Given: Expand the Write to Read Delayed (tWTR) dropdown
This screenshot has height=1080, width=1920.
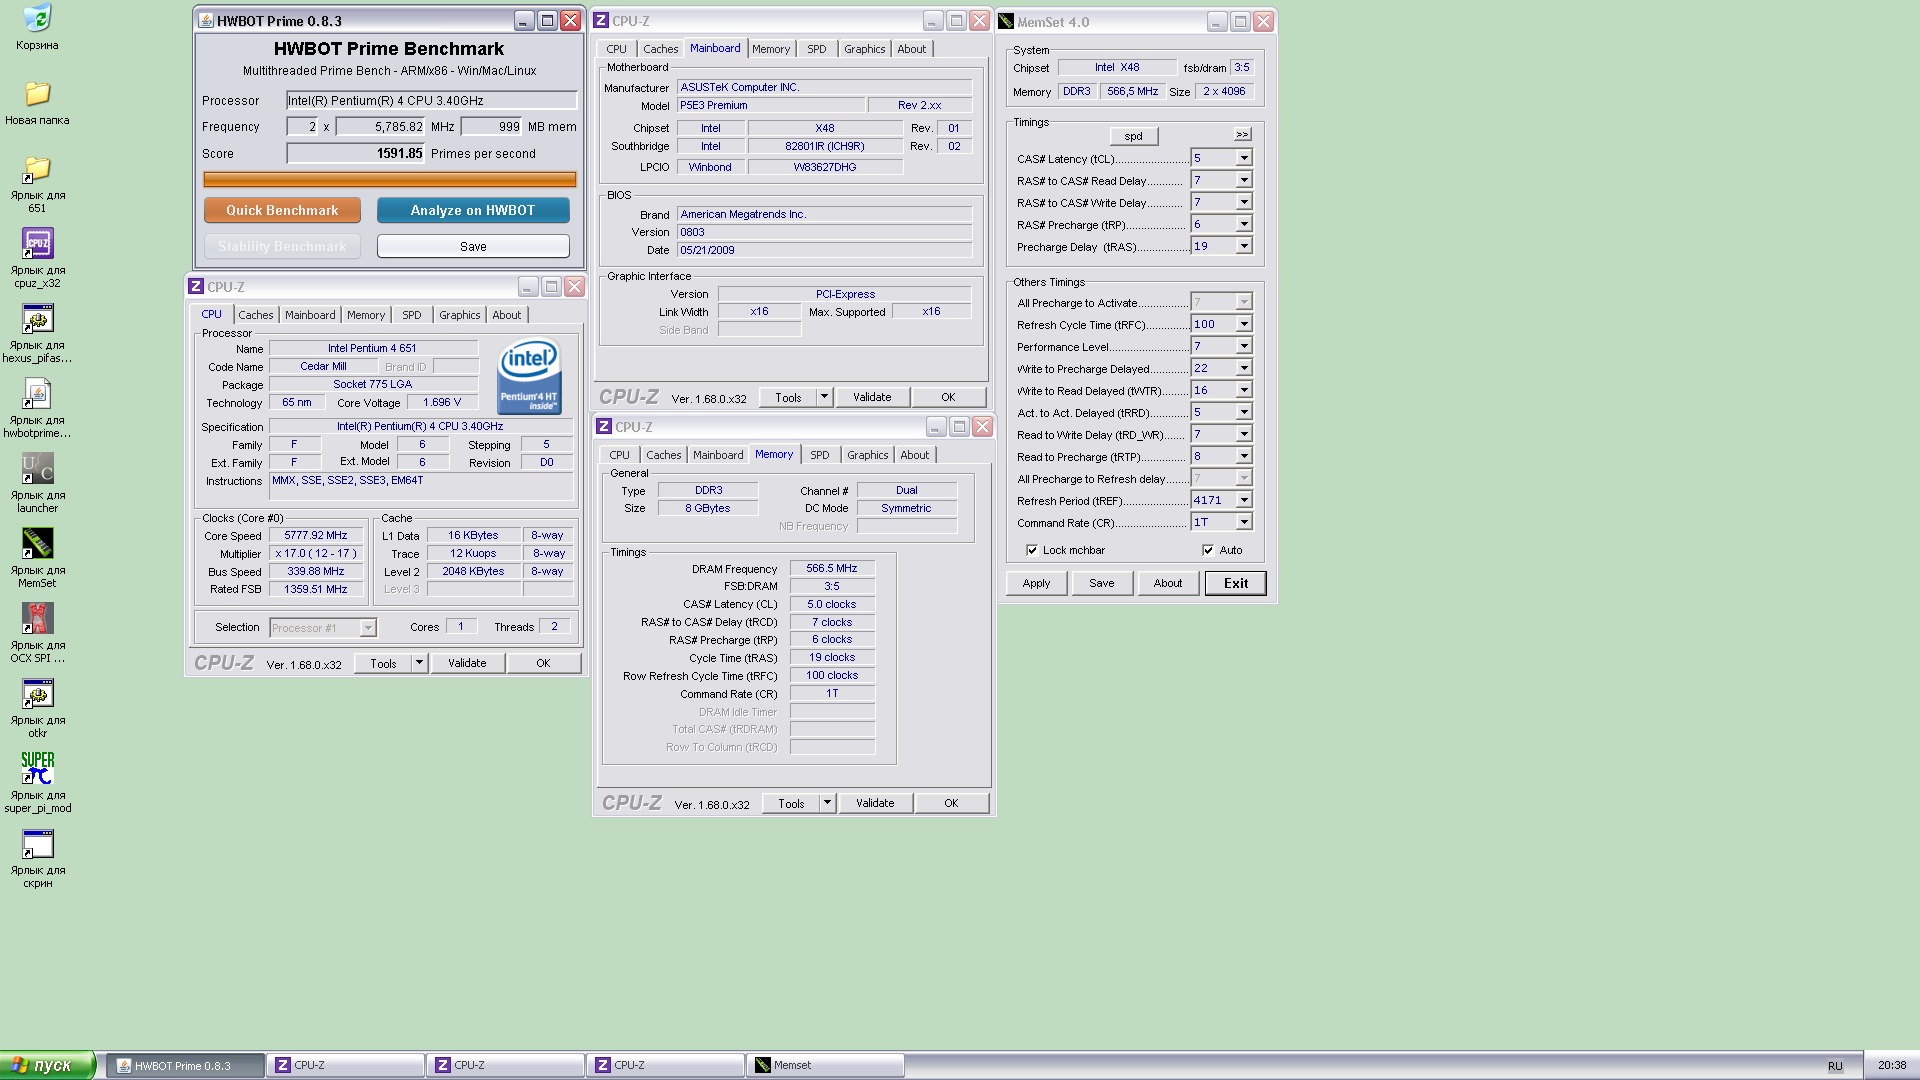Looking at the screenshot, I should (x=1244, y=390).
